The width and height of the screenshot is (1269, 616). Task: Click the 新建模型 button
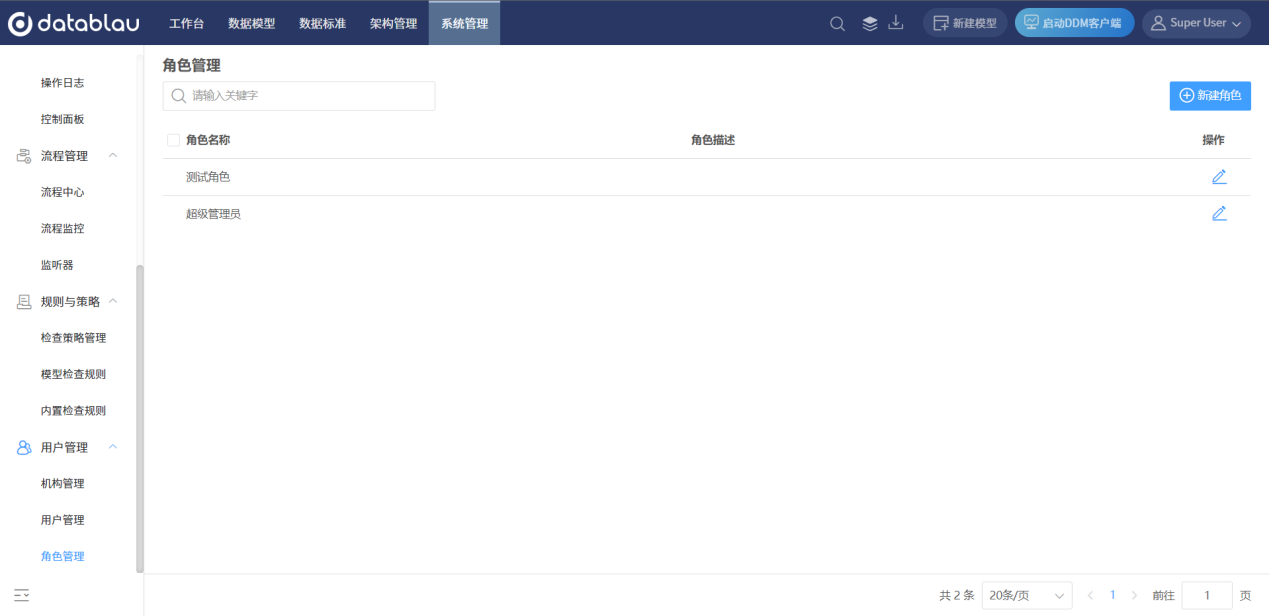[x=964, y=23]
